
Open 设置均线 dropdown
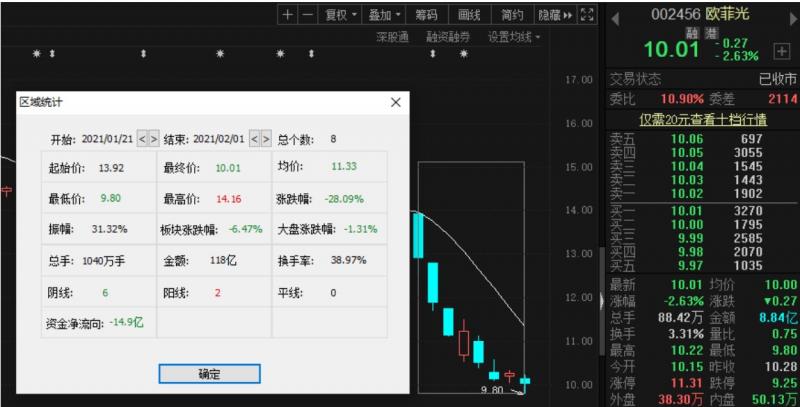coord(514,37)
